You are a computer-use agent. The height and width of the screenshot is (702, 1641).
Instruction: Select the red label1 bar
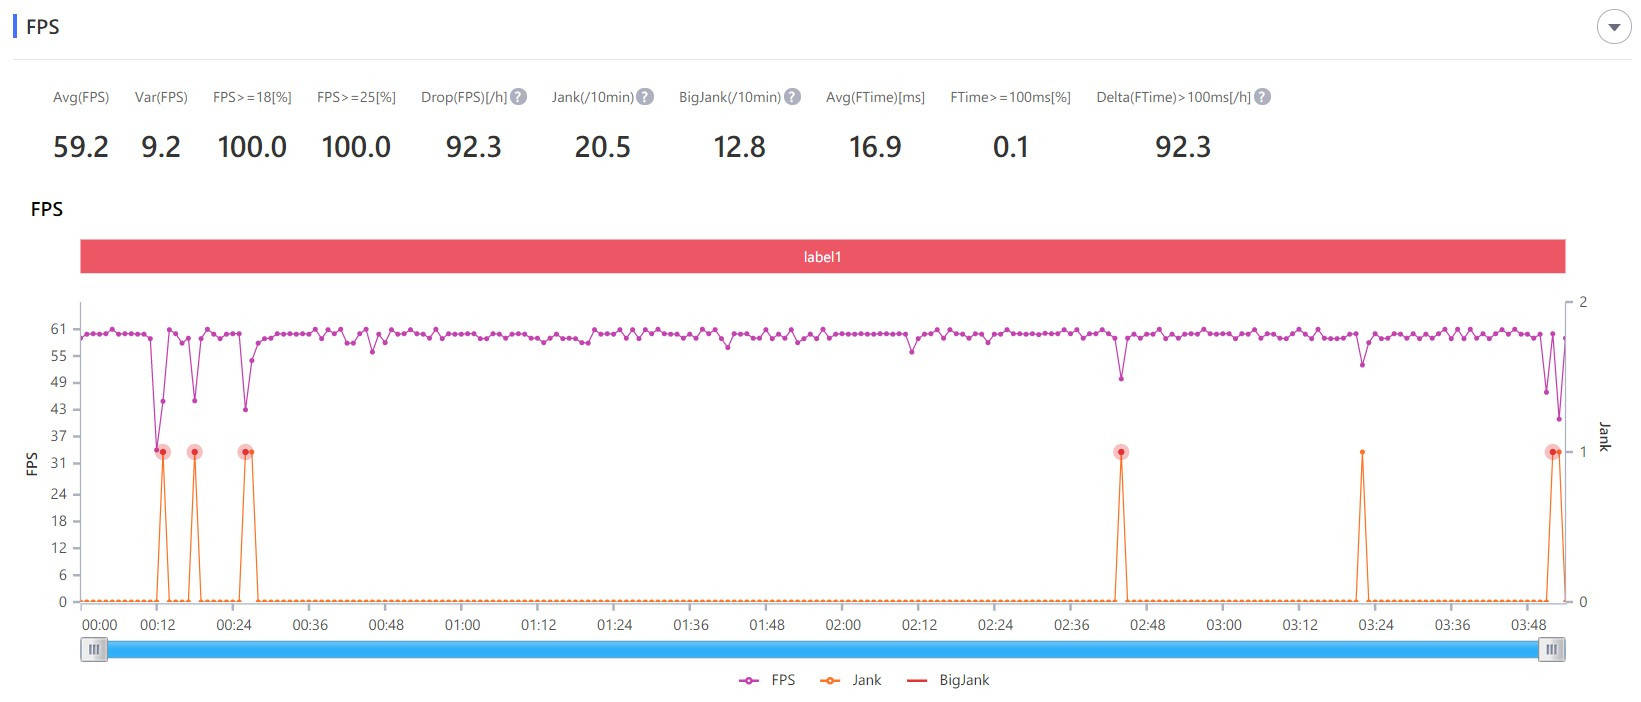tap(822, 257)
